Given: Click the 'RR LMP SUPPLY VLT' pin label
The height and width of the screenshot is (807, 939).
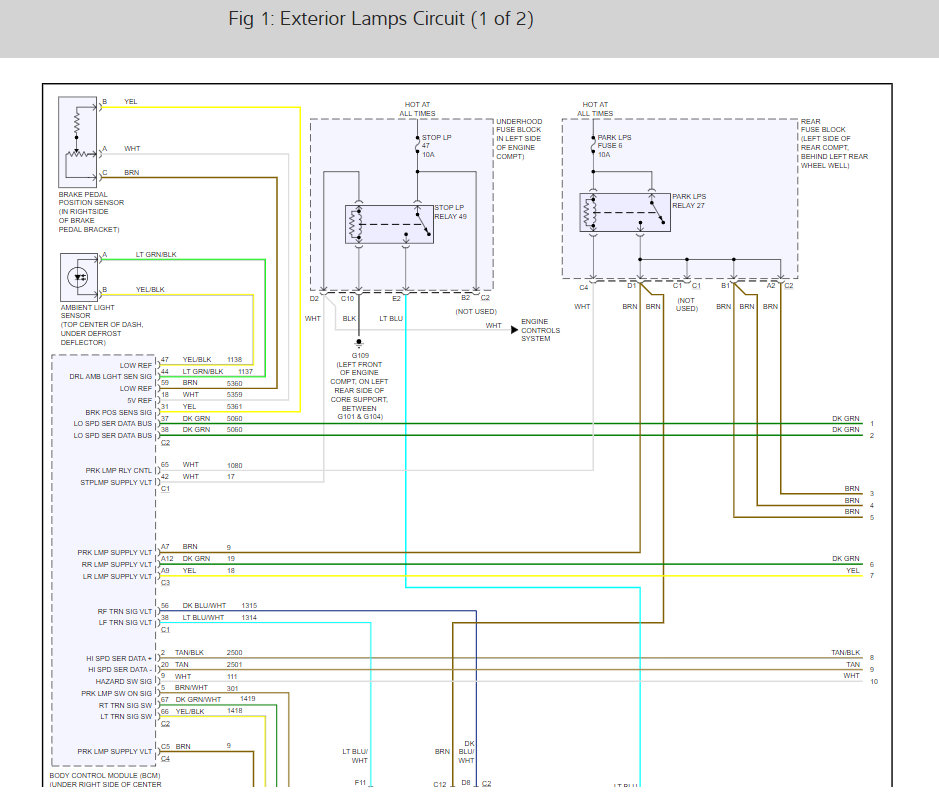Looking at the screenshot, I should [x=117, y=565].
